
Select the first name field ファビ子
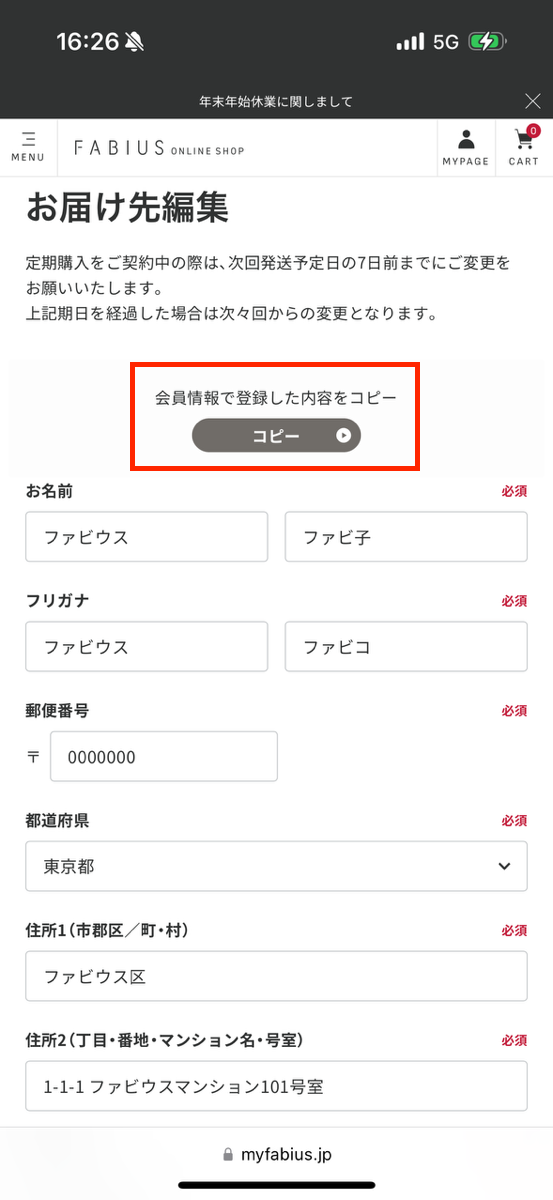pos(406,537)
